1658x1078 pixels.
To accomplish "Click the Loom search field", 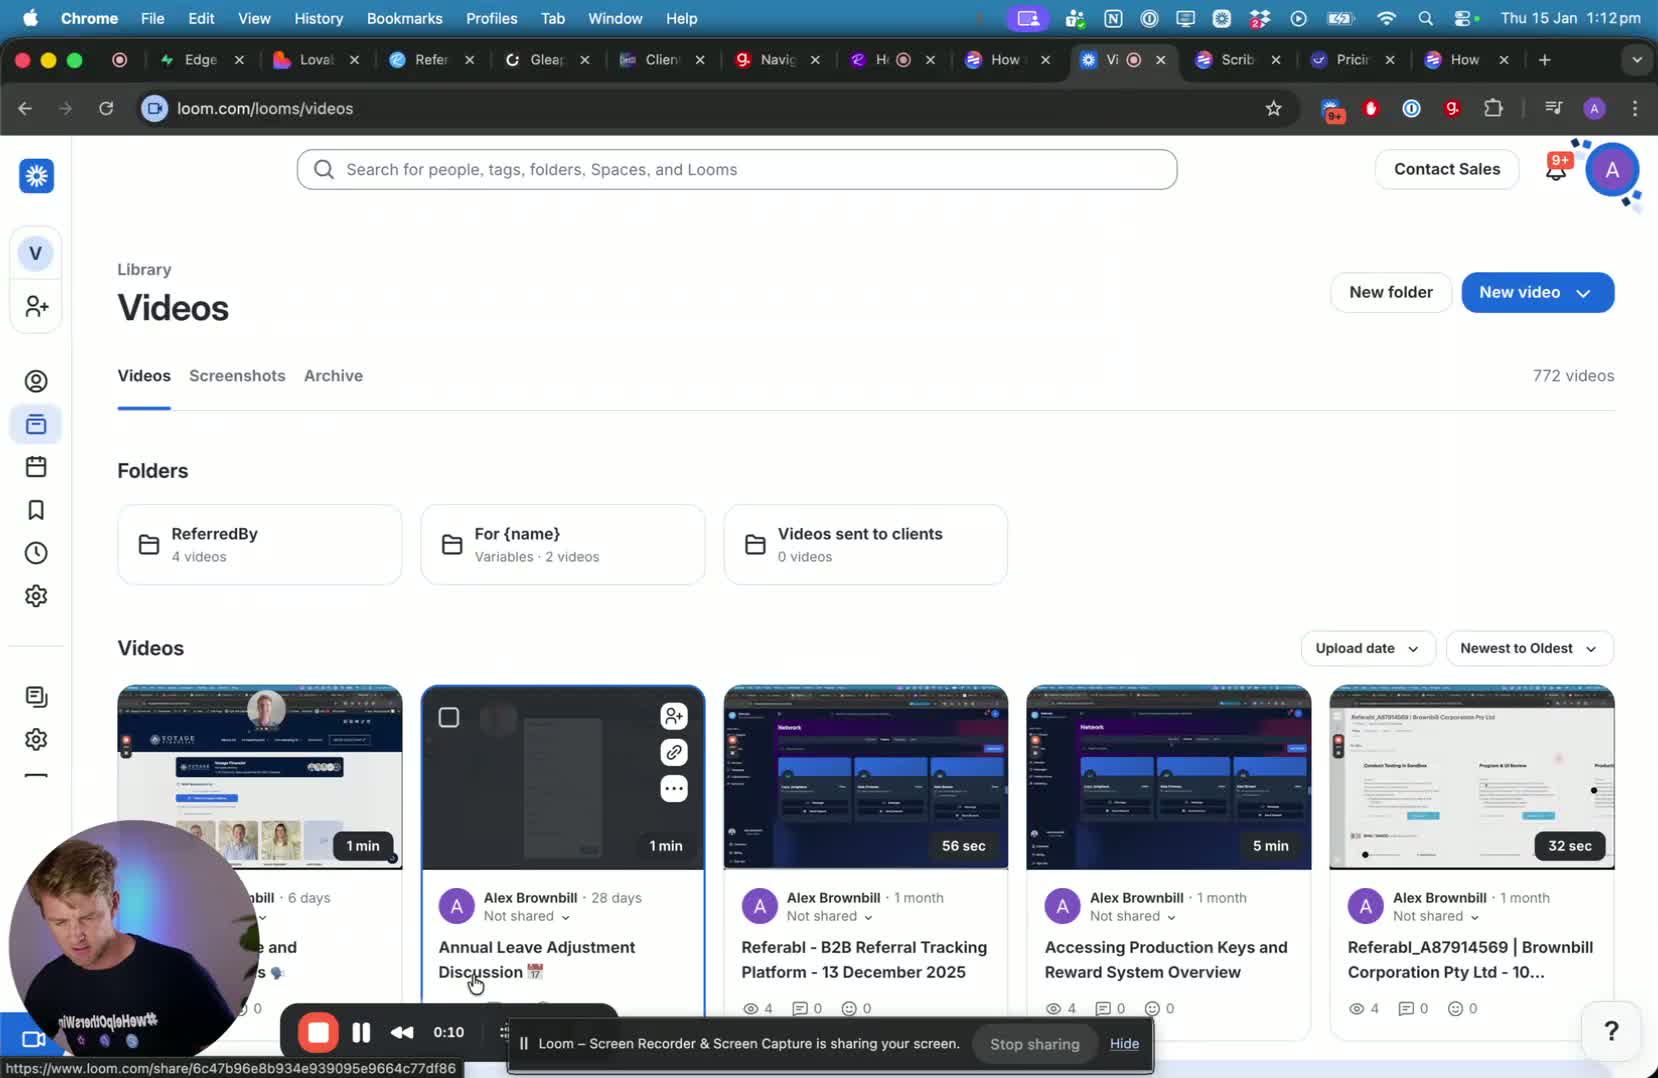I will pyautogui.click(x=737, y=169).
